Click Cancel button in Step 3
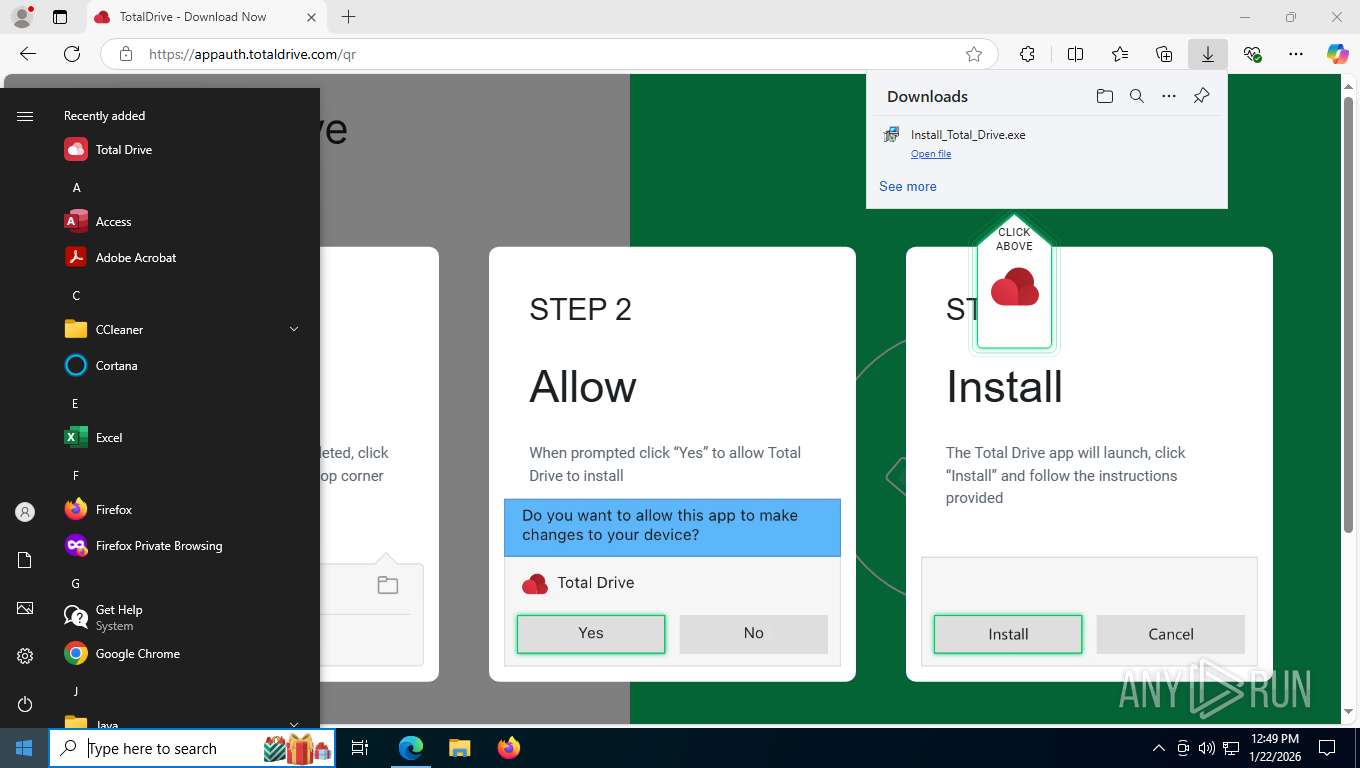This screenshot has height=768, width=1360. 1171,634
